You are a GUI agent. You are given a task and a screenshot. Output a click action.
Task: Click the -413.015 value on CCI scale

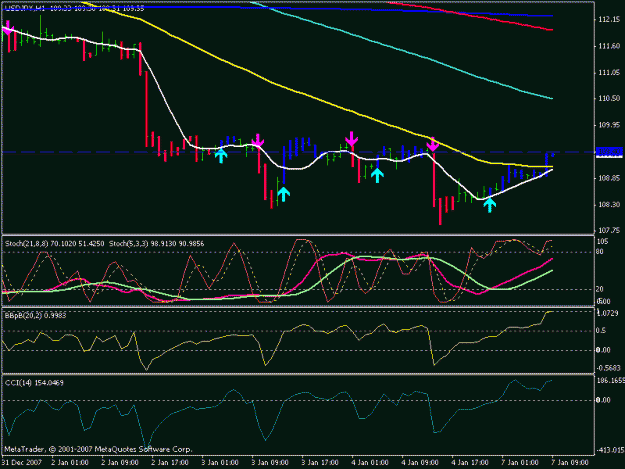[610, 450]
